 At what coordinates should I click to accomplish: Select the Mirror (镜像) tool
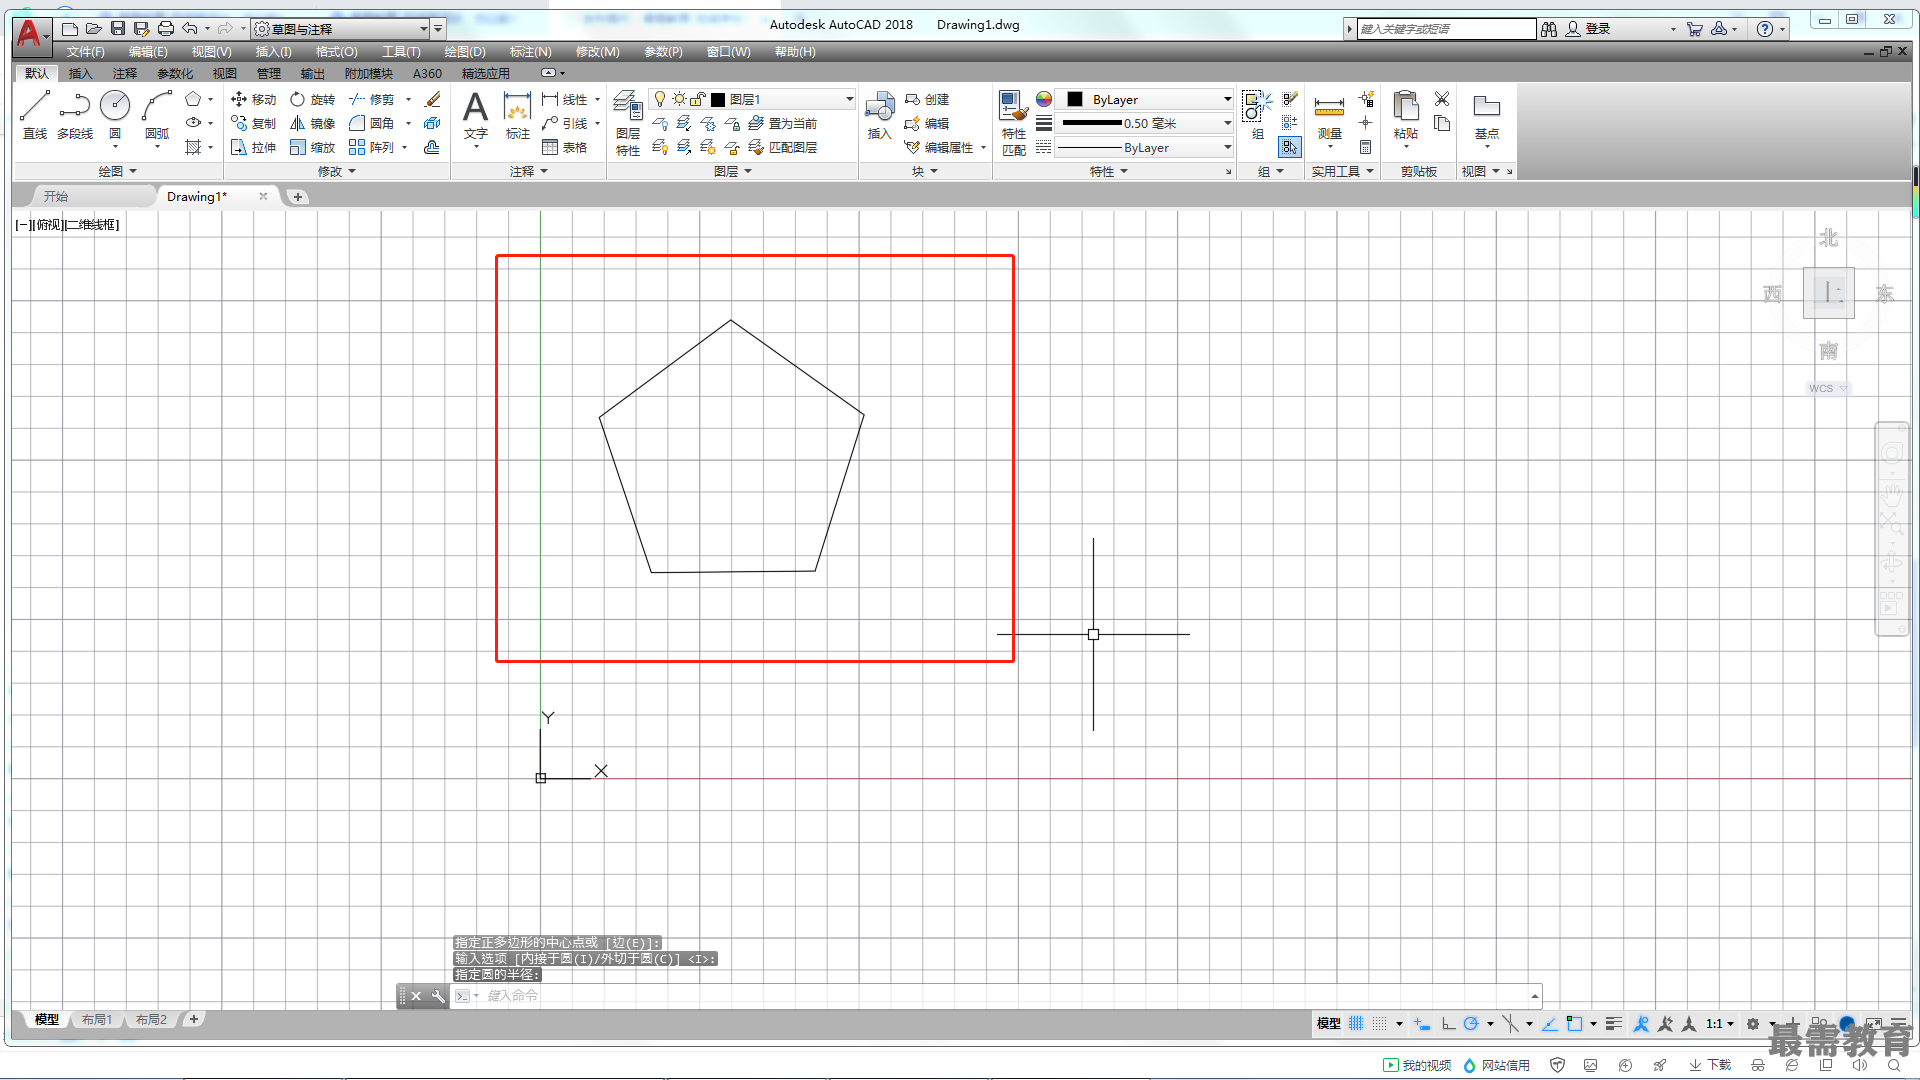point(312,123)
